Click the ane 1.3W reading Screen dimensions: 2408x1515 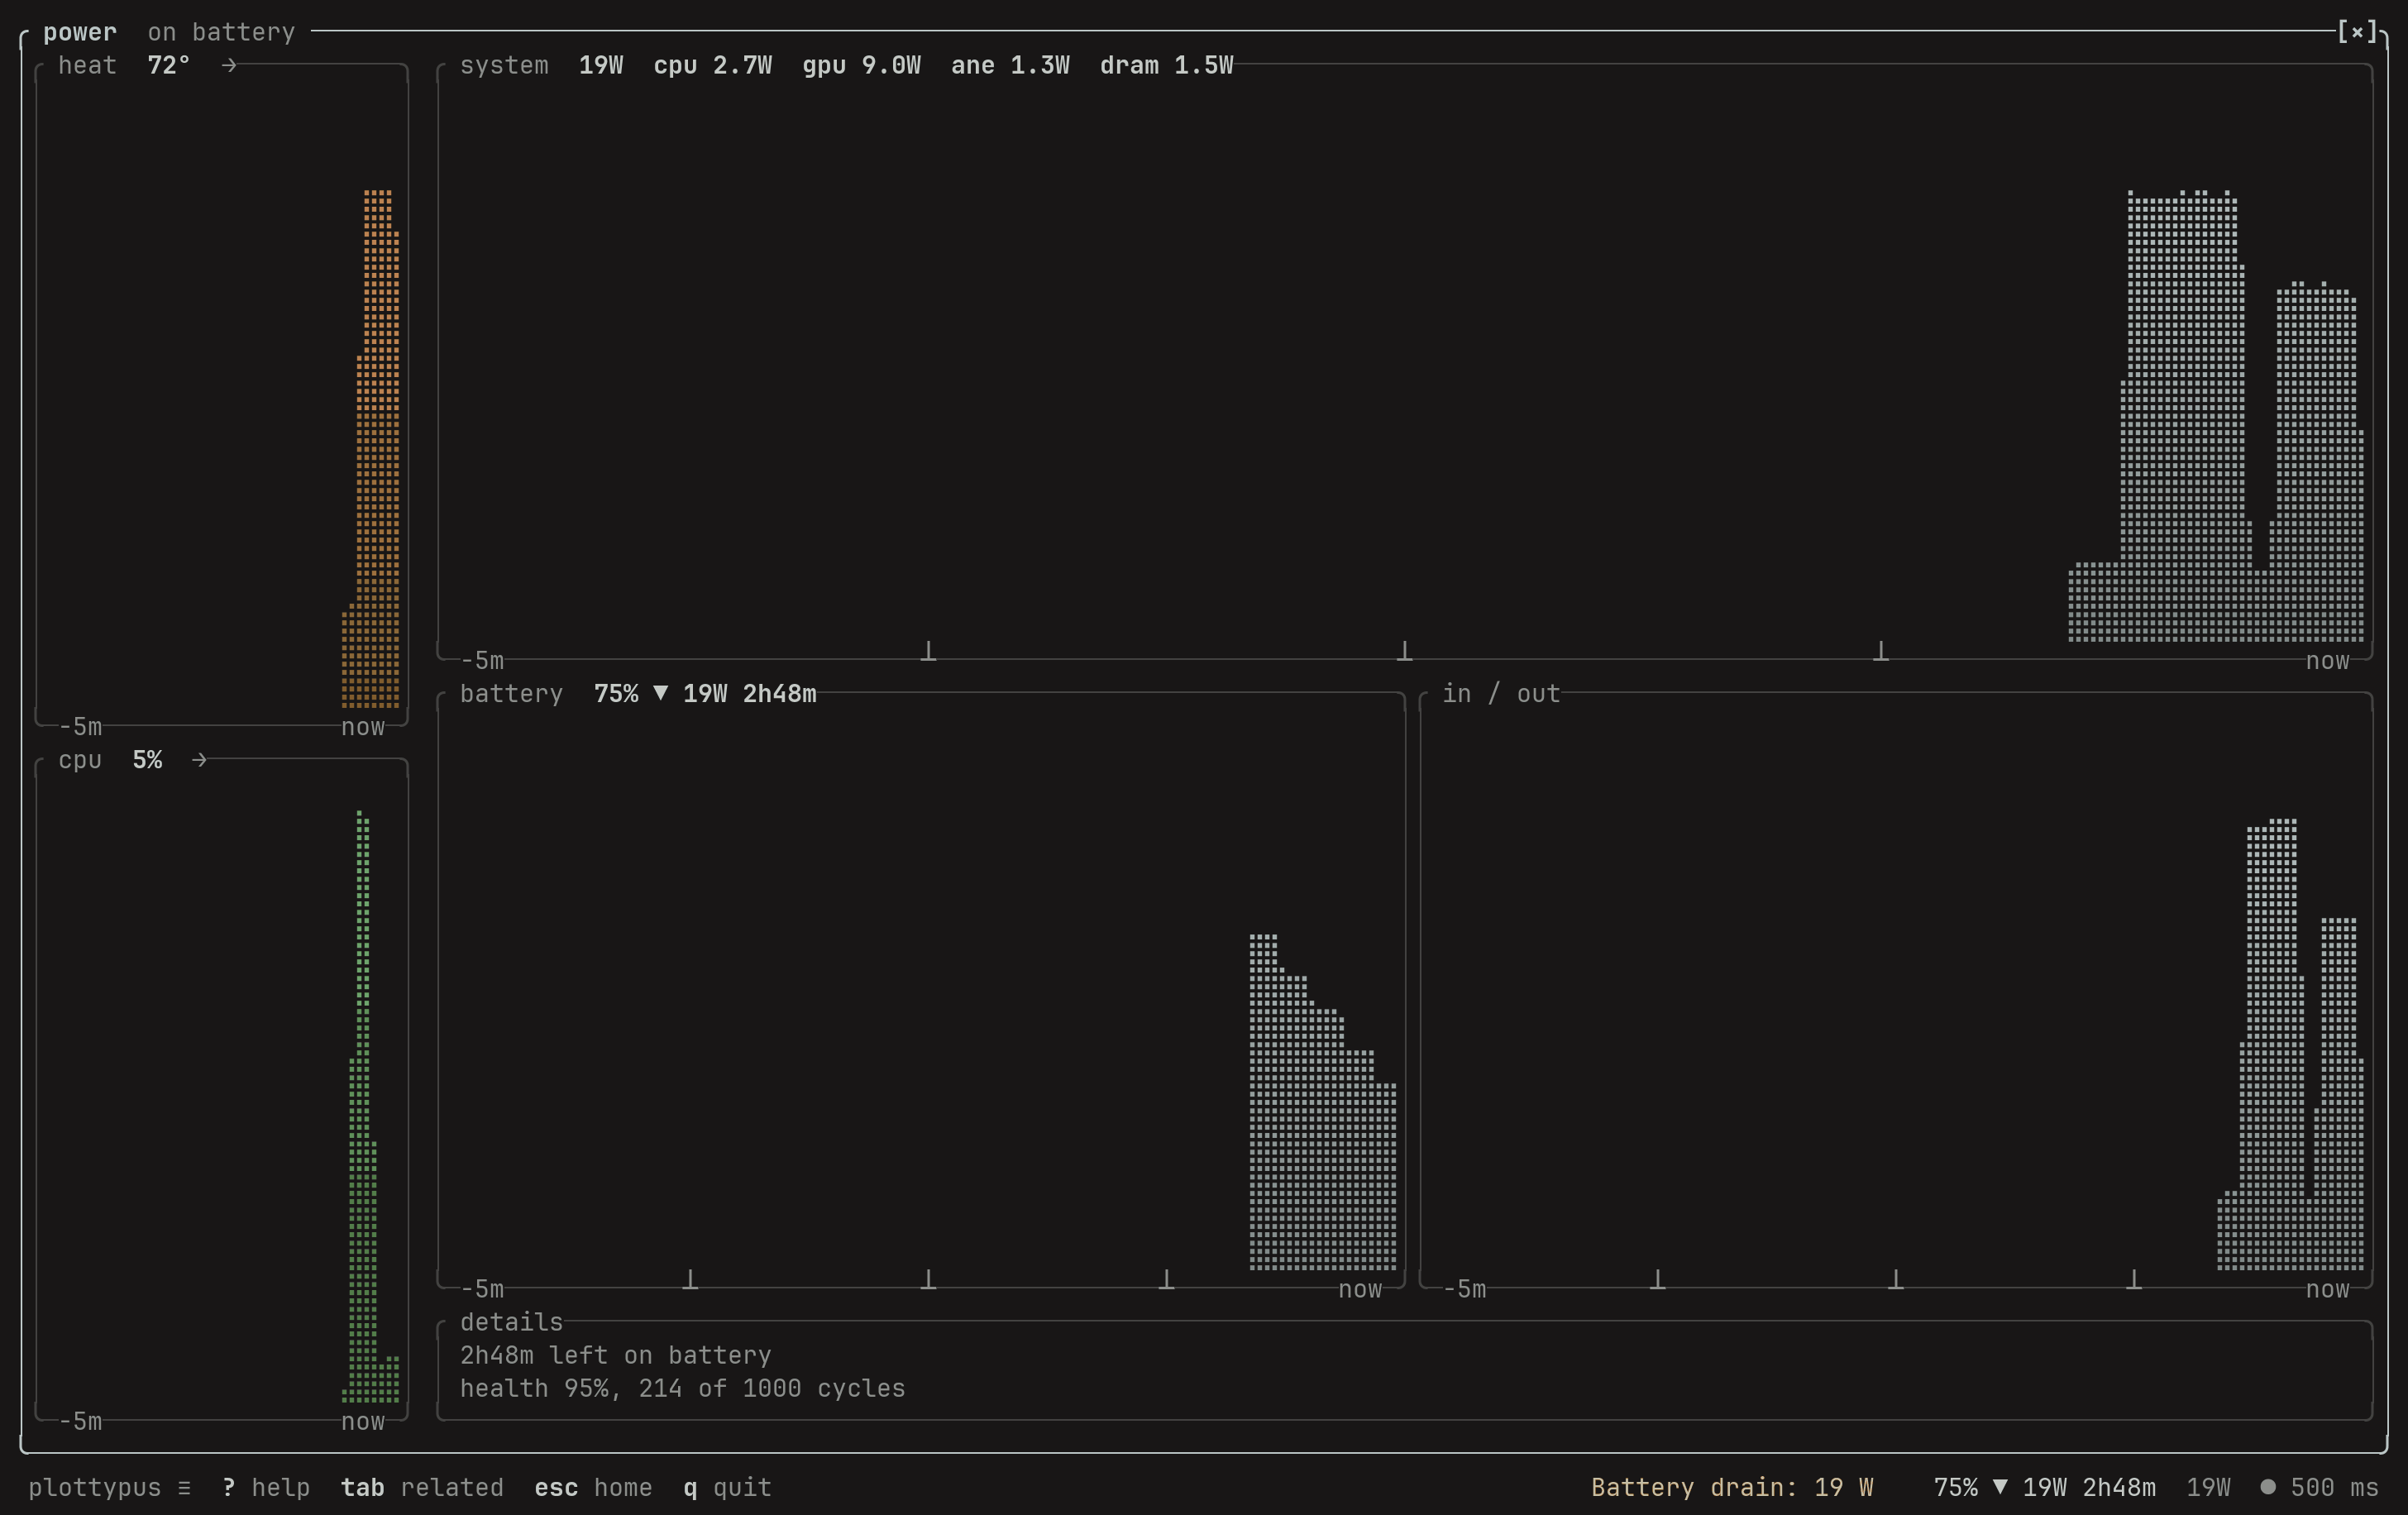click(1010, 65)
